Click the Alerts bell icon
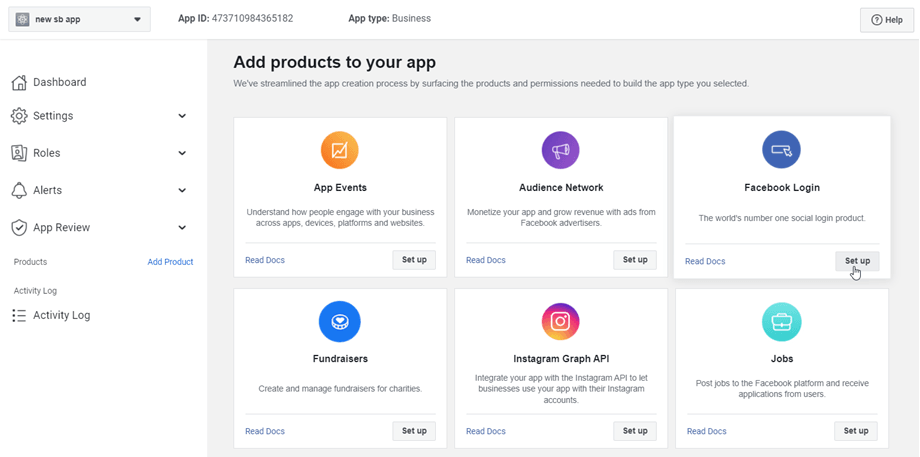The image size is (920, 457). pos(19,190)
